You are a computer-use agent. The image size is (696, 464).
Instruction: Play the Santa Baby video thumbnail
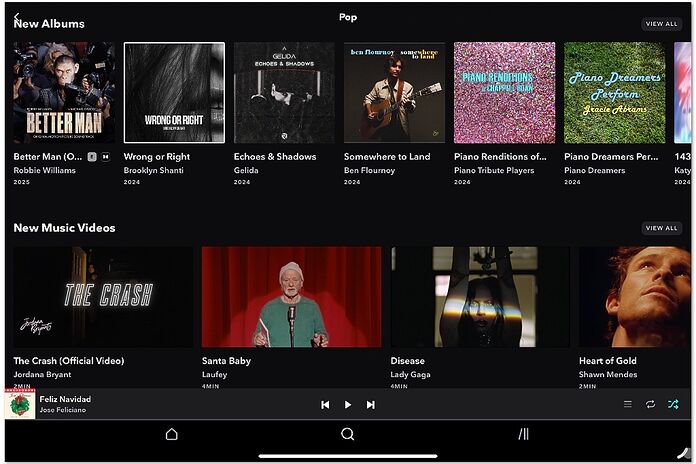click(292, 297)
